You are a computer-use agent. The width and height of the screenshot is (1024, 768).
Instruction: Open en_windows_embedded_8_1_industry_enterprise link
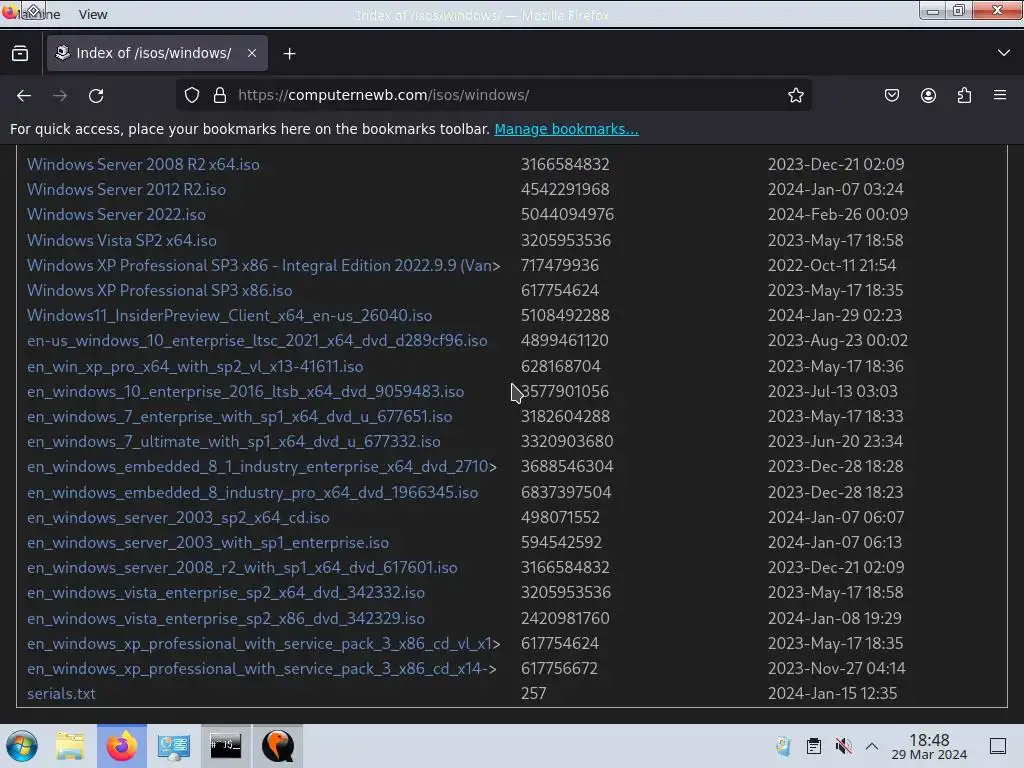point(261,467)
